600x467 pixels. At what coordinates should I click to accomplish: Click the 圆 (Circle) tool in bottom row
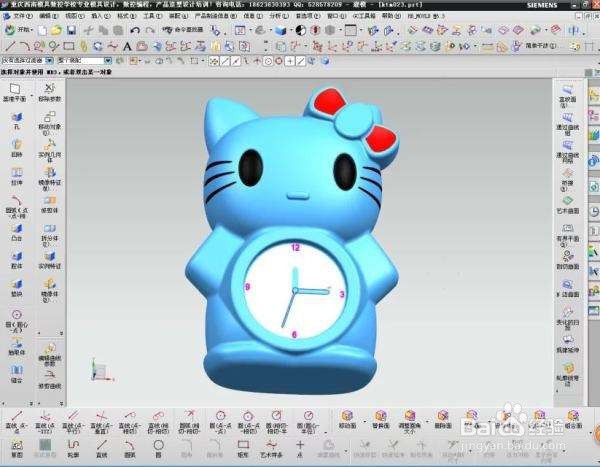[158, 449]
